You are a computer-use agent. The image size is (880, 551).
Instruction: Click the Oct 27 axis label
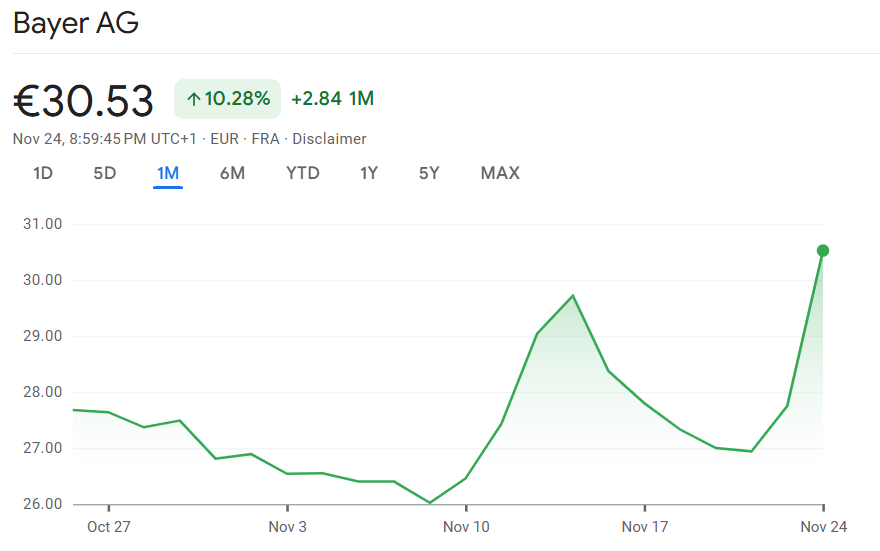tap(108, 527)
